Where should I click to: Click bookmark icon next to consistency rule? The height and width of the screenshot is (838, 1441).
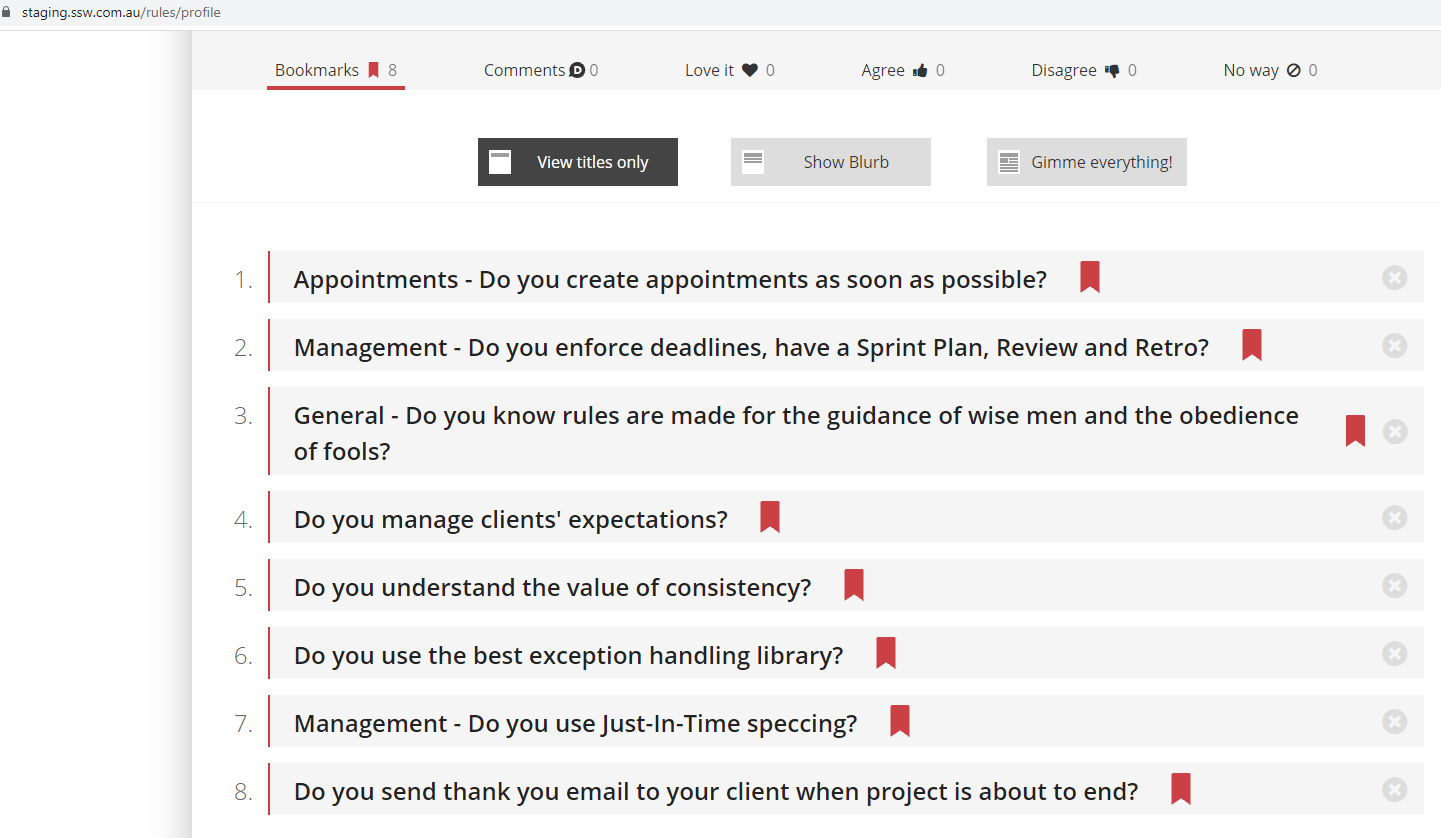tap(854, 585)
